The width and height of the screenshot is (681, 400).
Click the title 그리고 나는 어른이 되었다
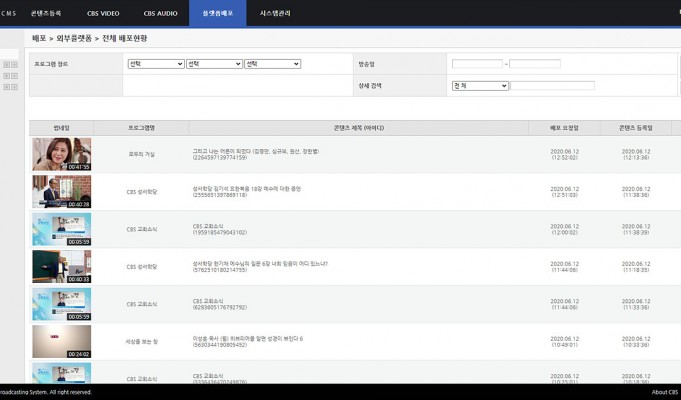(255, 151)
